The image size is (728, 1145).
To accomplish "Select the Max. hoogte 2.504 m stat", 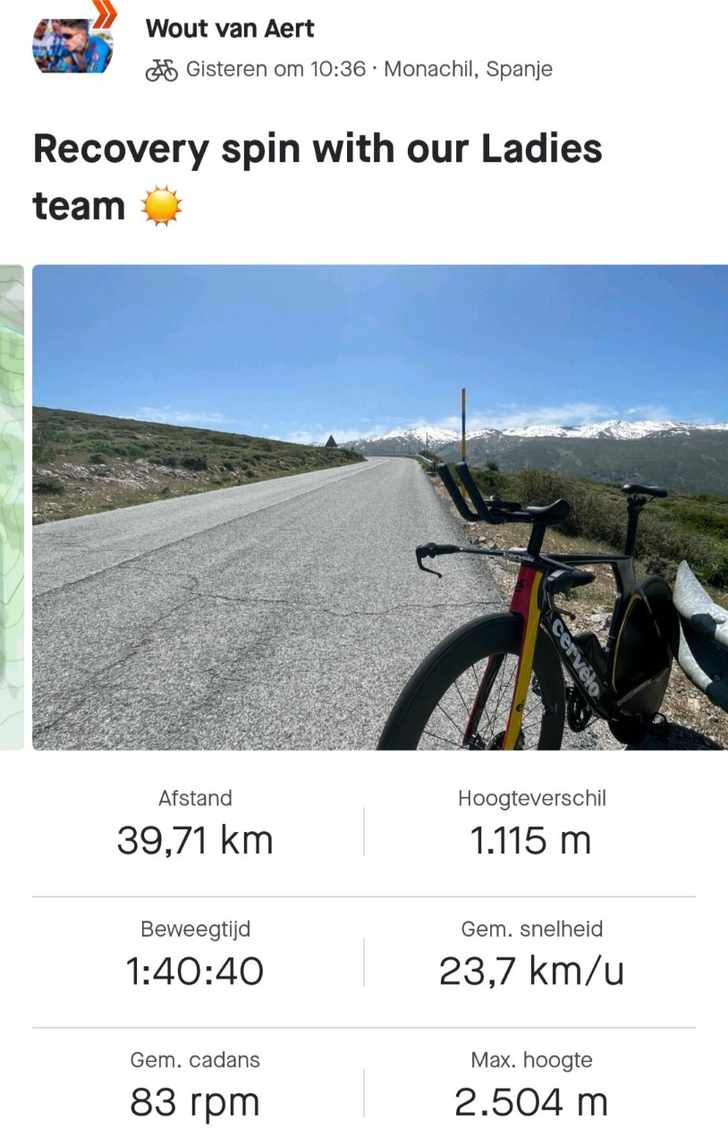I will click(531, 1084).
